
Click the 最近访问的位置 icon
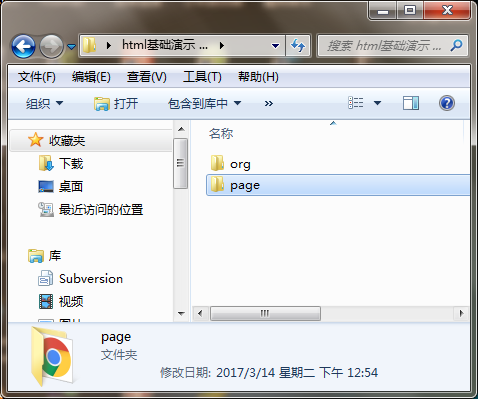point(46,210)
